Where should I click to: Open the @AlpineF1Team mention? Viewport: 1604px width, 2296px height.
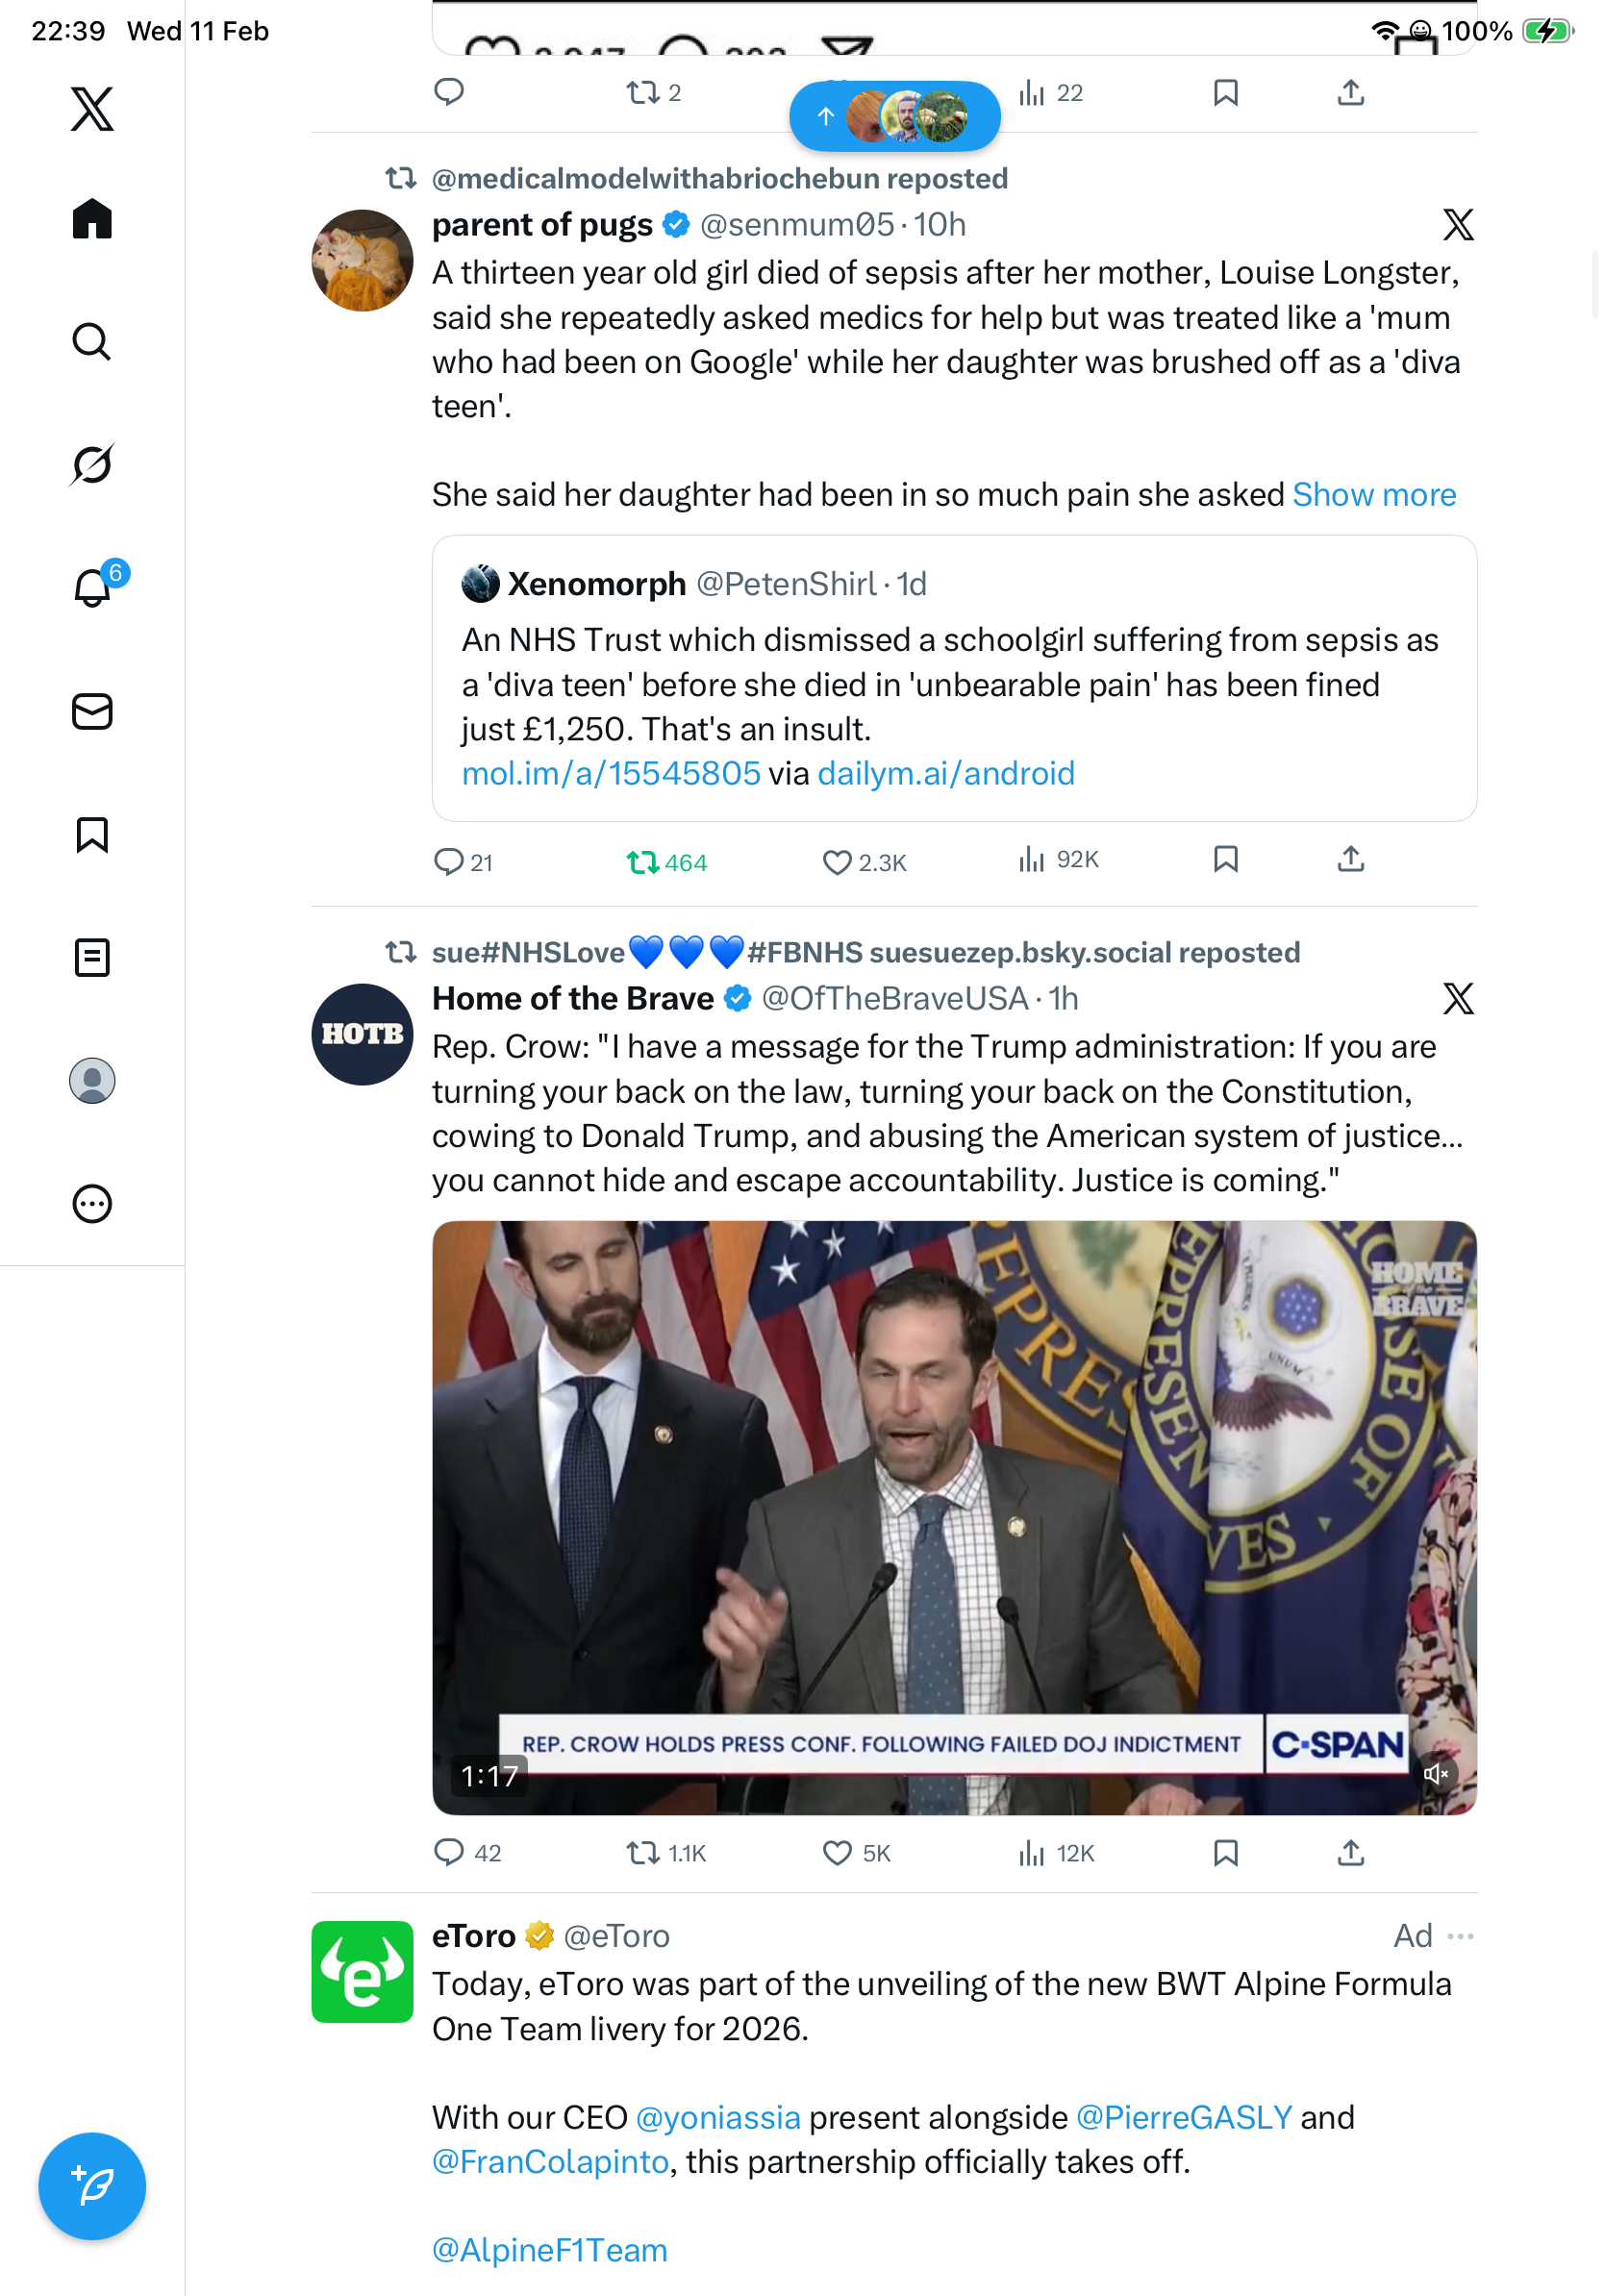(x=549, y=2250)
